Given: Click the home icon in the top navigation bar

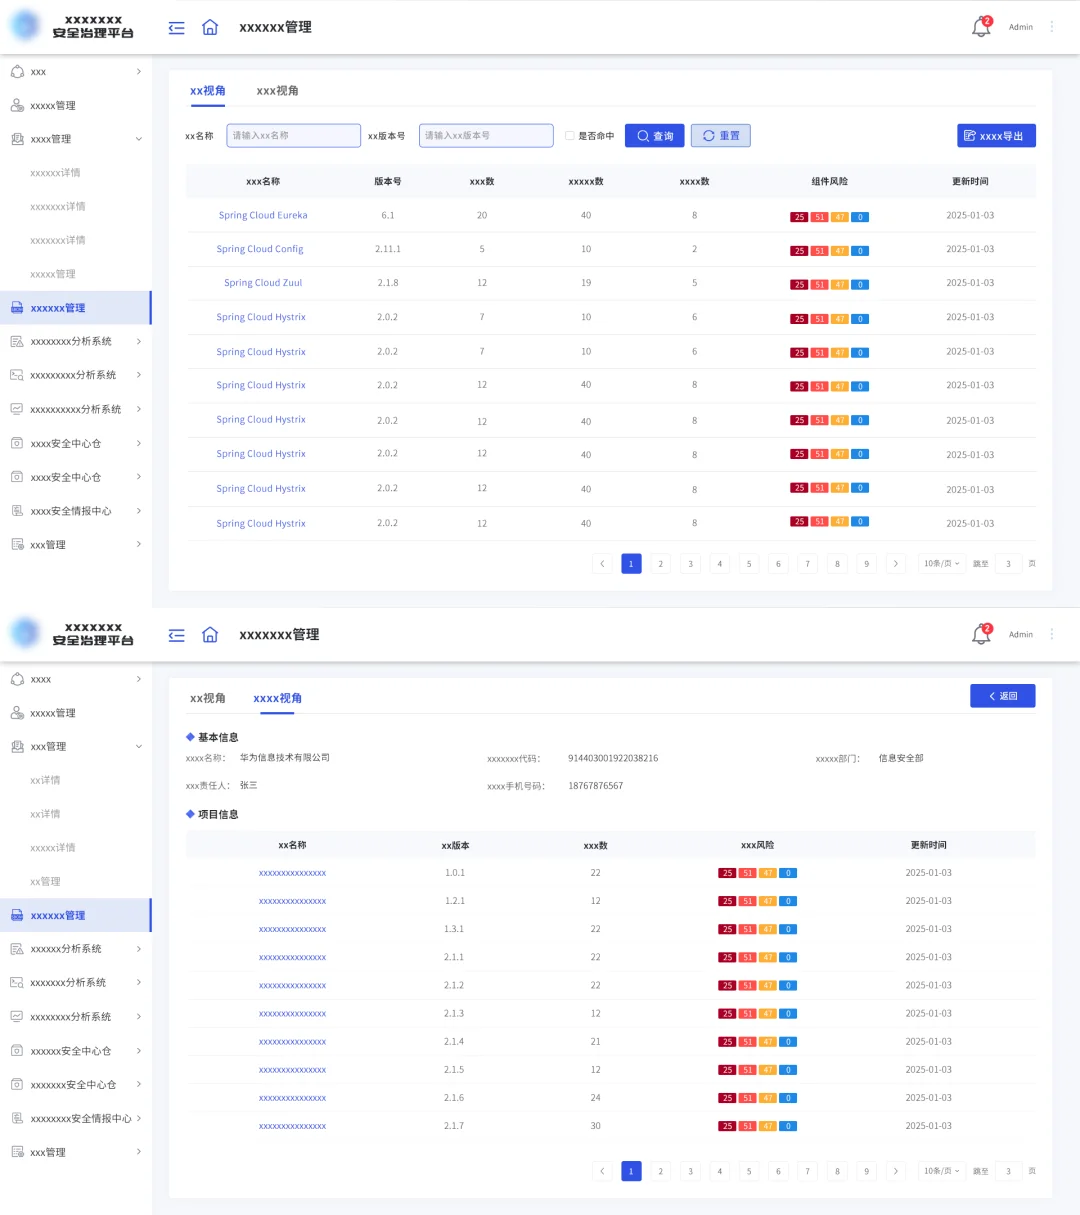Looking at the screenshot, I should (x=209, y=27).
